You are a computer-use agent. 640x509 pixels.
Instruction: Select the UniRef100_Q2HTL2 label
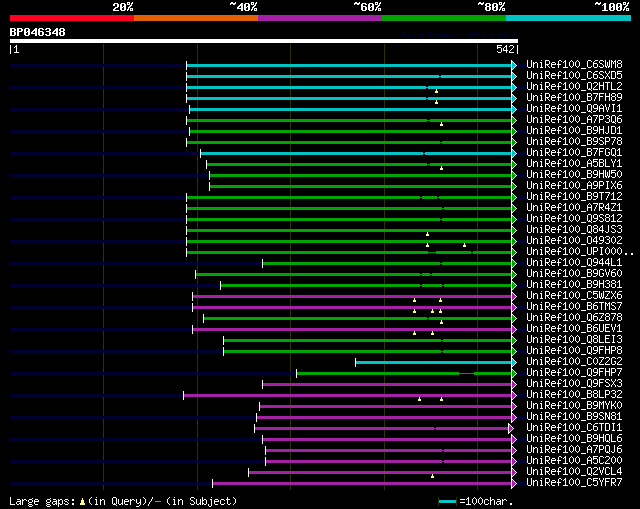[x=574, y=87]
